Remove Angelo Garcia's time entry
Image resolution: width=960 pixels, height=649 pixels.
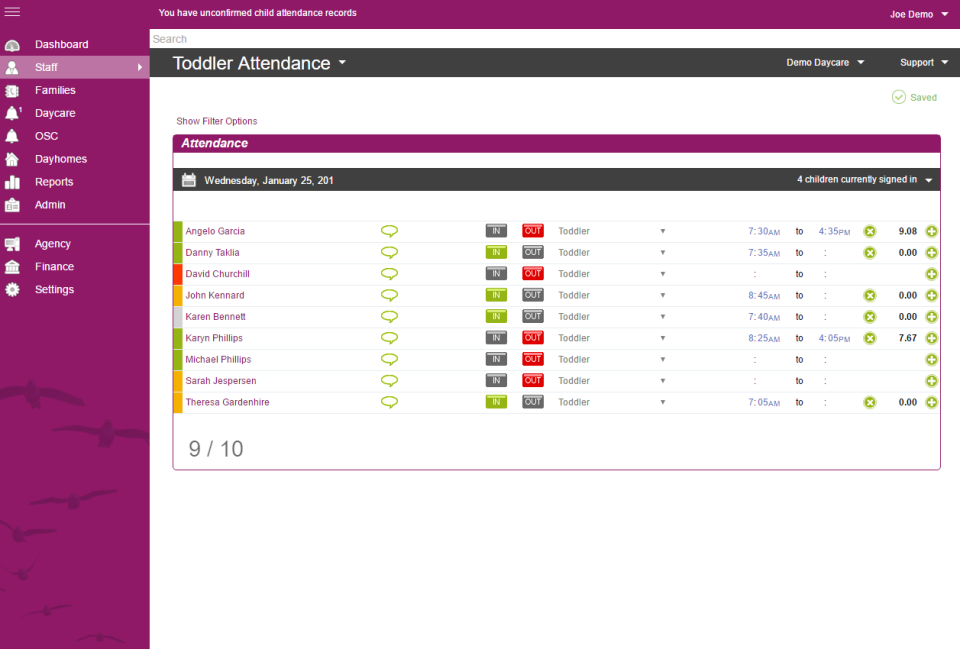click(x=869, y=231)
